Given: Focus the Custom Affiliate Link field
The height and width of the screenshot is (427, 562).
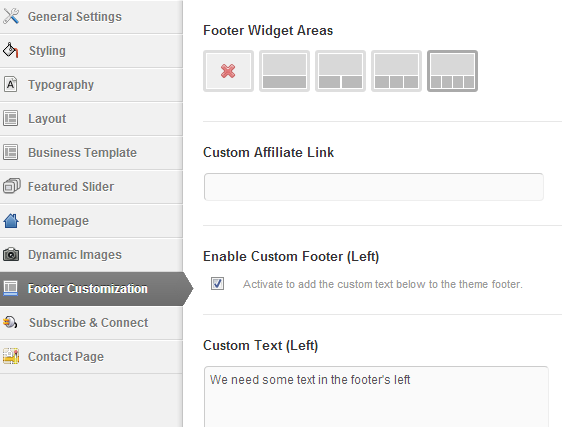Looking at the screenshot, I should pyautogui.click(x=374, y=187).
